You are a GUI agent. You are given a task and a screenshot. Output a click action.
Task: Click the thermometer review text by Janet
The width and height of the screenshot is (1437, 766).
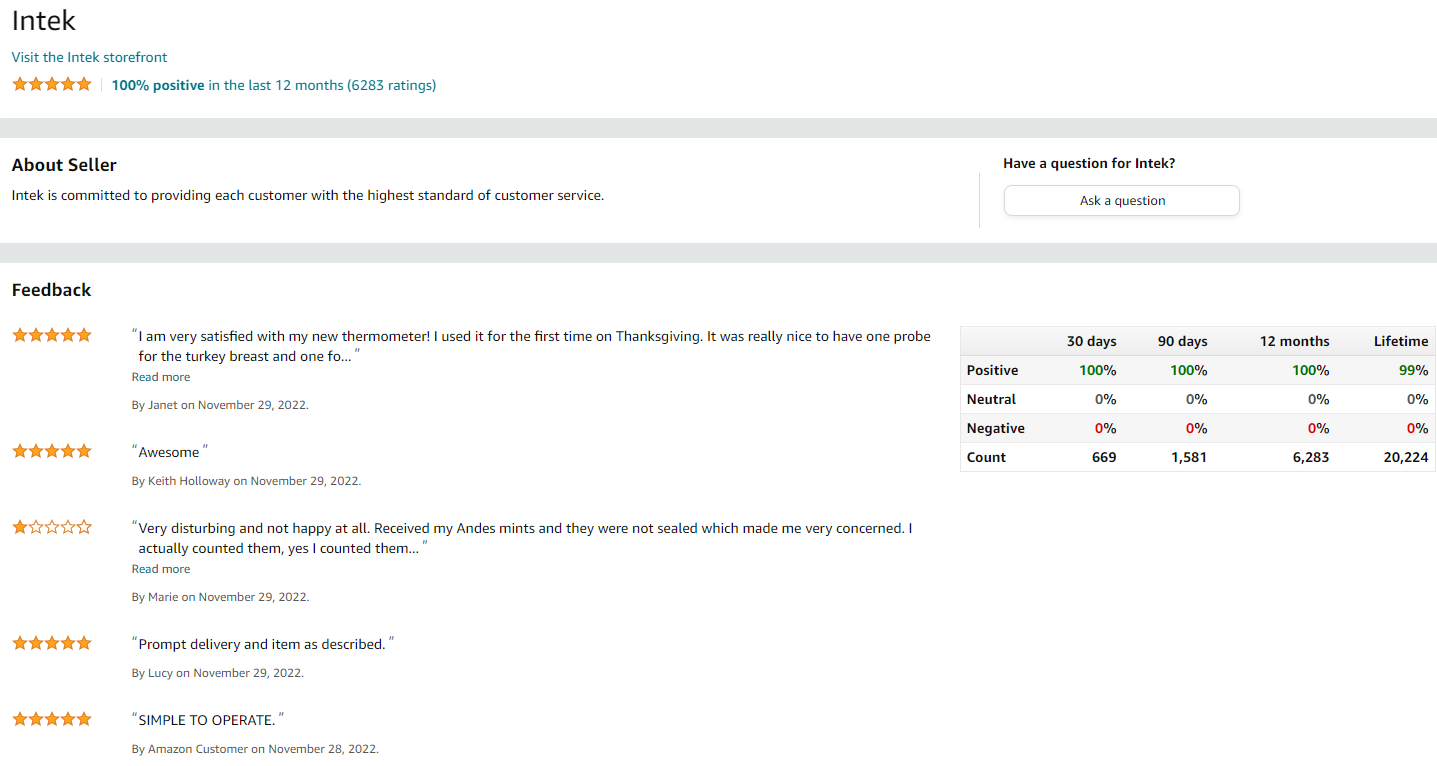[532, 346]
